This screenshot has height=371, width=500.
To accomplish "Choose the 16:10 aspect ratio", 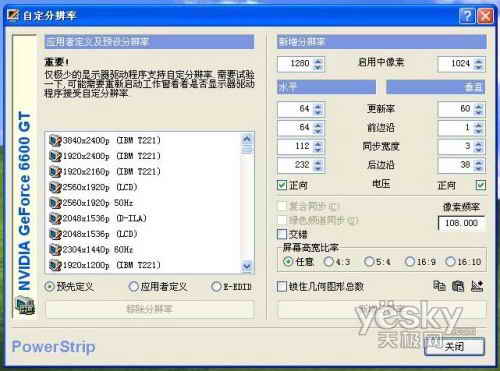I will point(450,262).
